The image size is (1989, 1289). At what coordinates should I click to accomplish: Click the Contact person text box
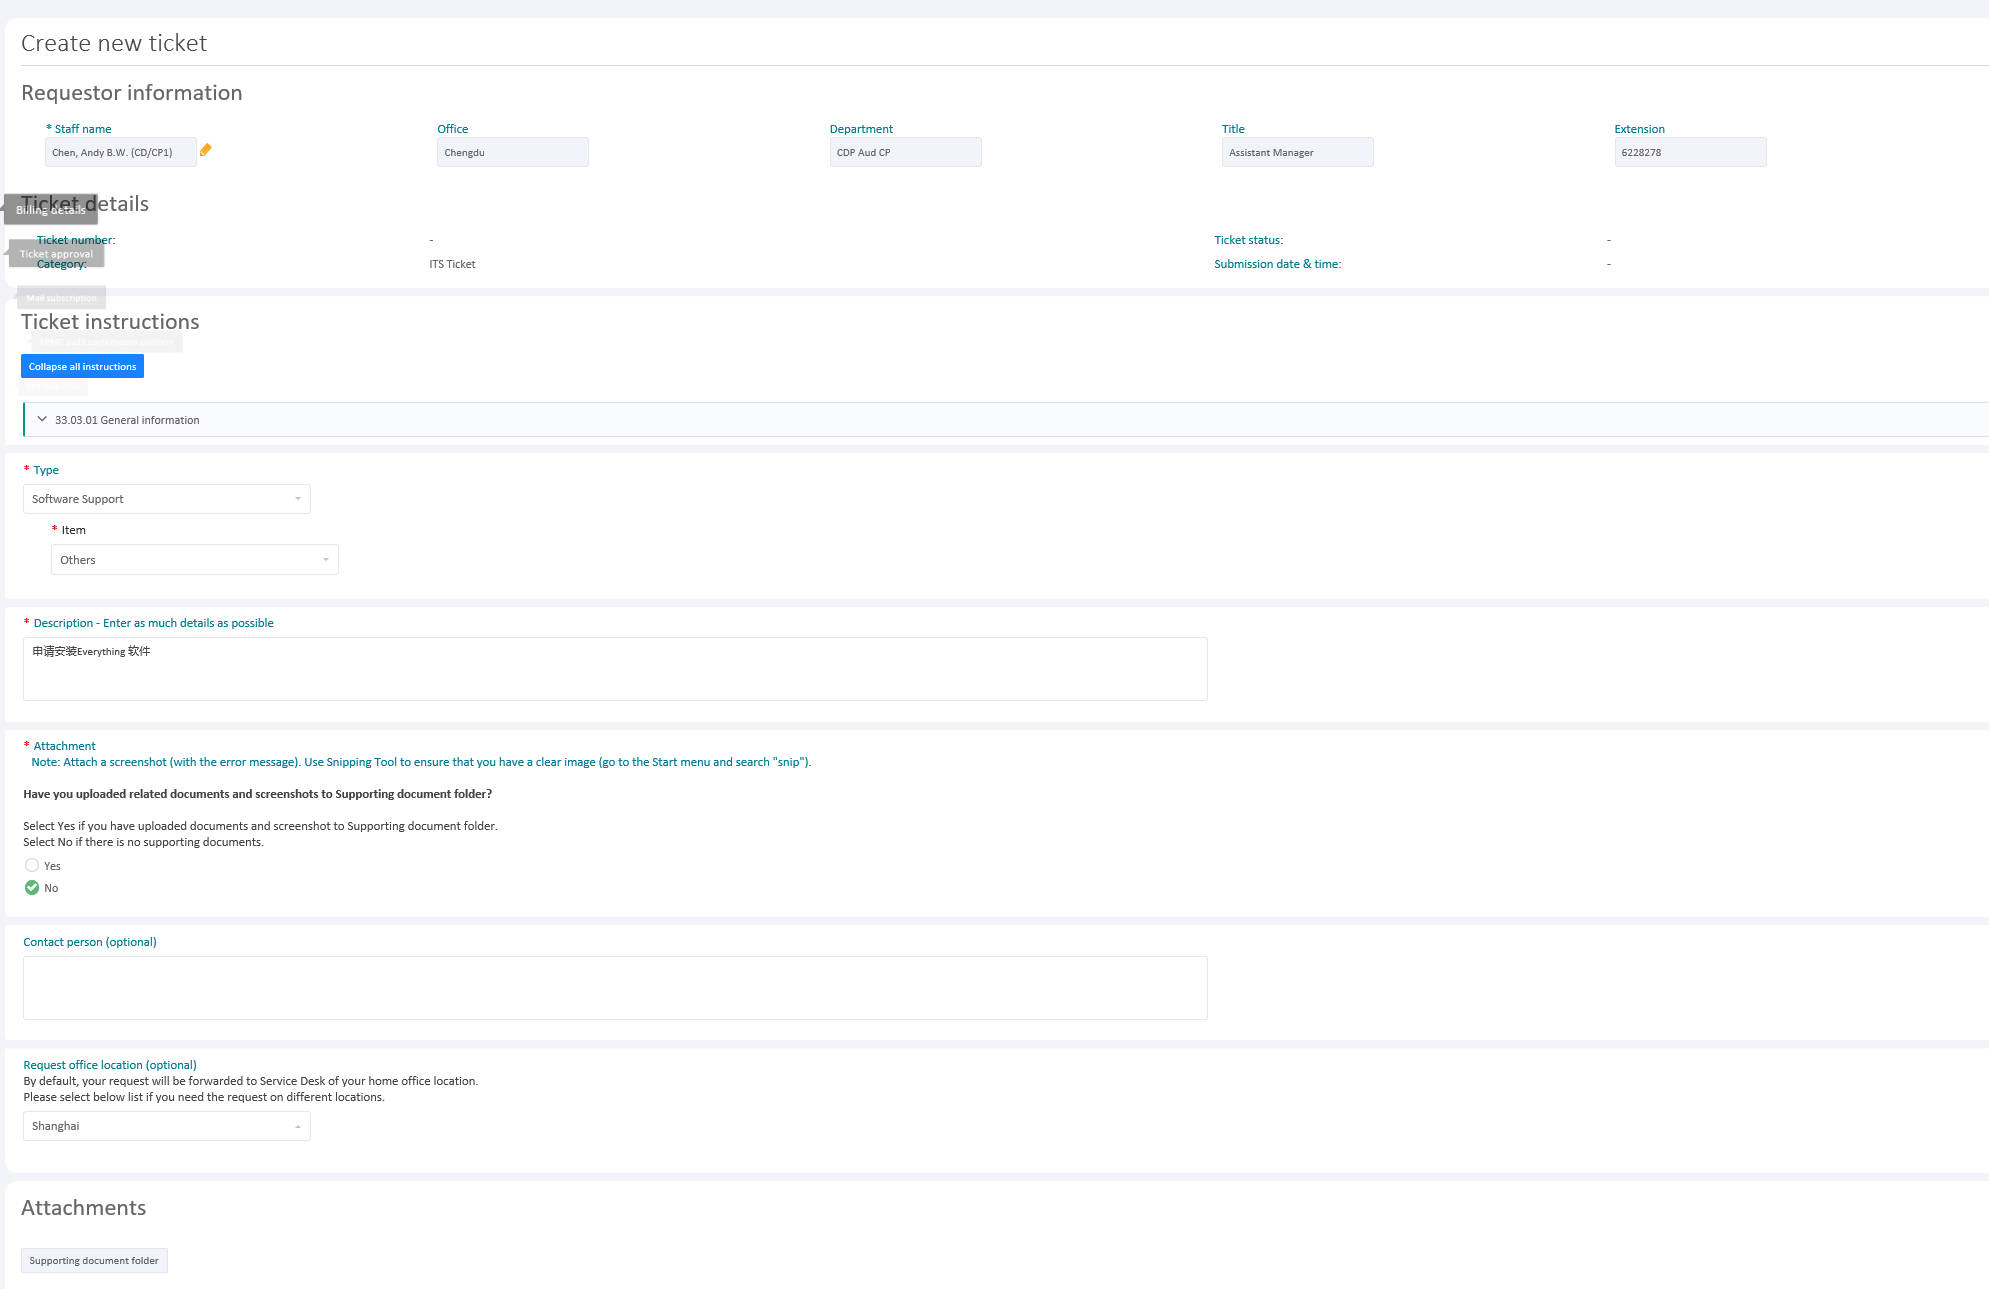tap(614, 988)
